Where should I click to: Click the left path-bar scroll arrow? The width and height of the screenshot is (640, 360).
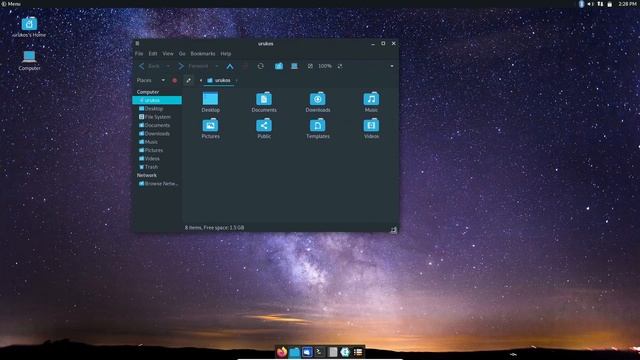point(200,80)
